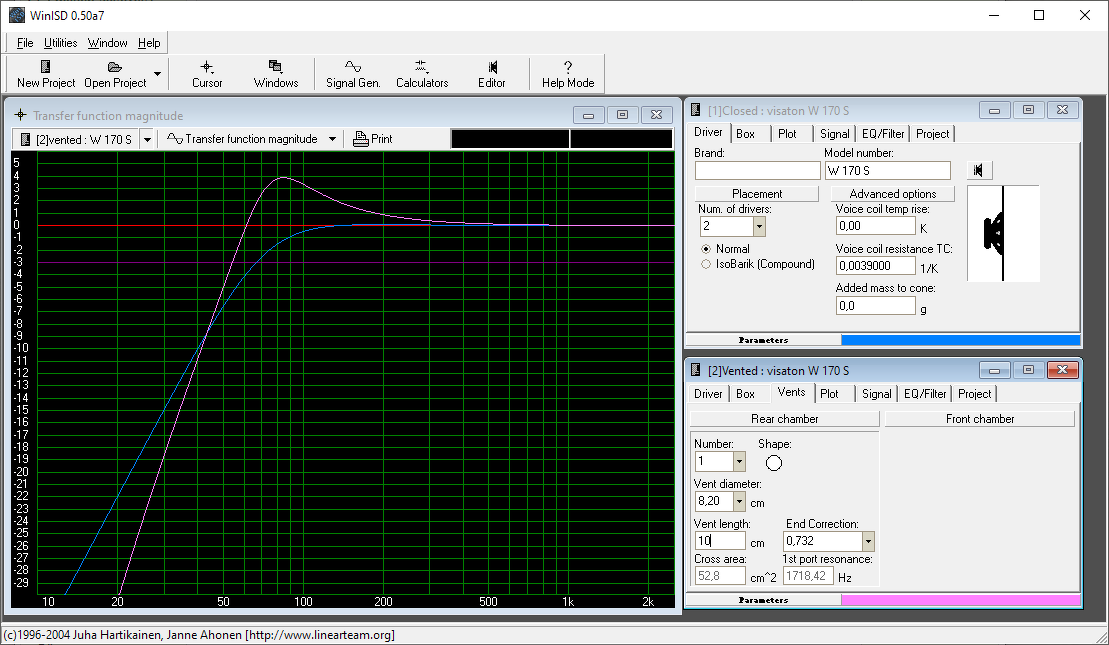Viewport: 1109px width, 645px height.
Task: Switch to EQ/Filter tab in Closed project
Action: coord(883,134)
